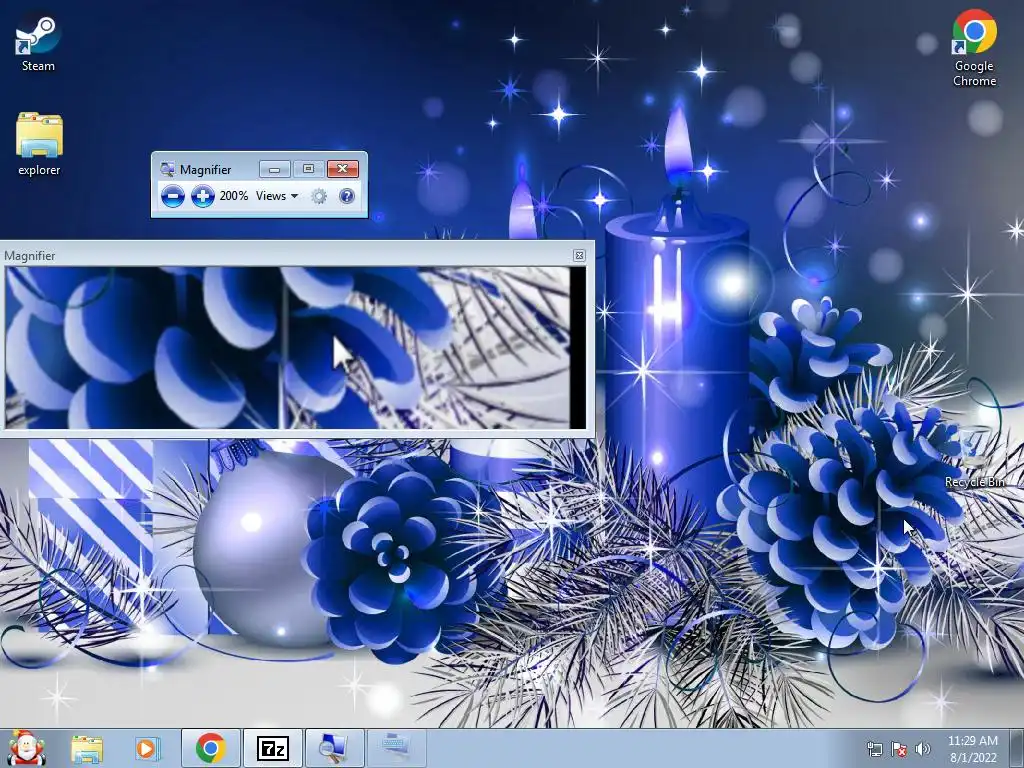Click the Magnifier toolbar title bar icon

tap(167, 169)
